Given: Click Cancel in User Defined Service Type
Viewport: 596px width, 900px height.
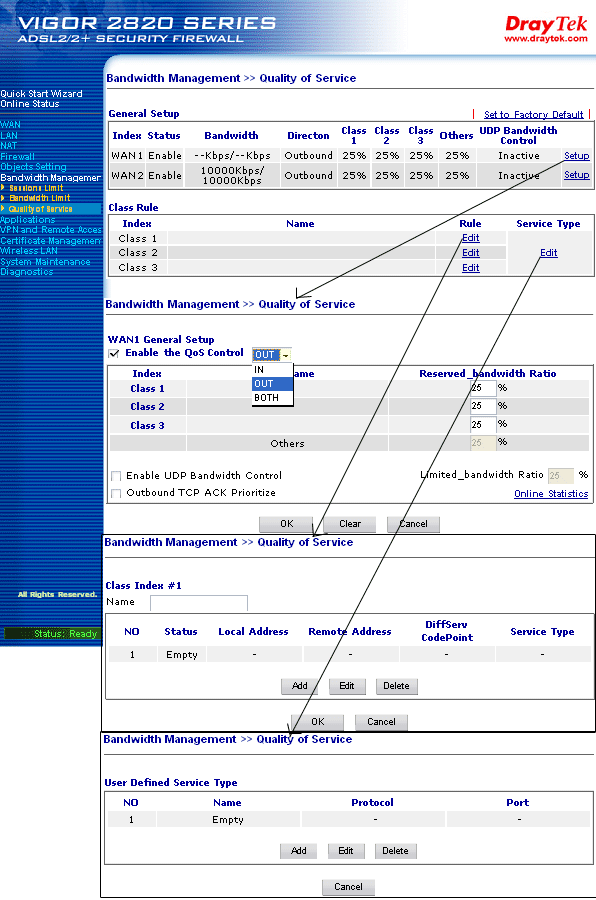Looking at the screenshot, I should pyautogui.click(x=349, y=887).
